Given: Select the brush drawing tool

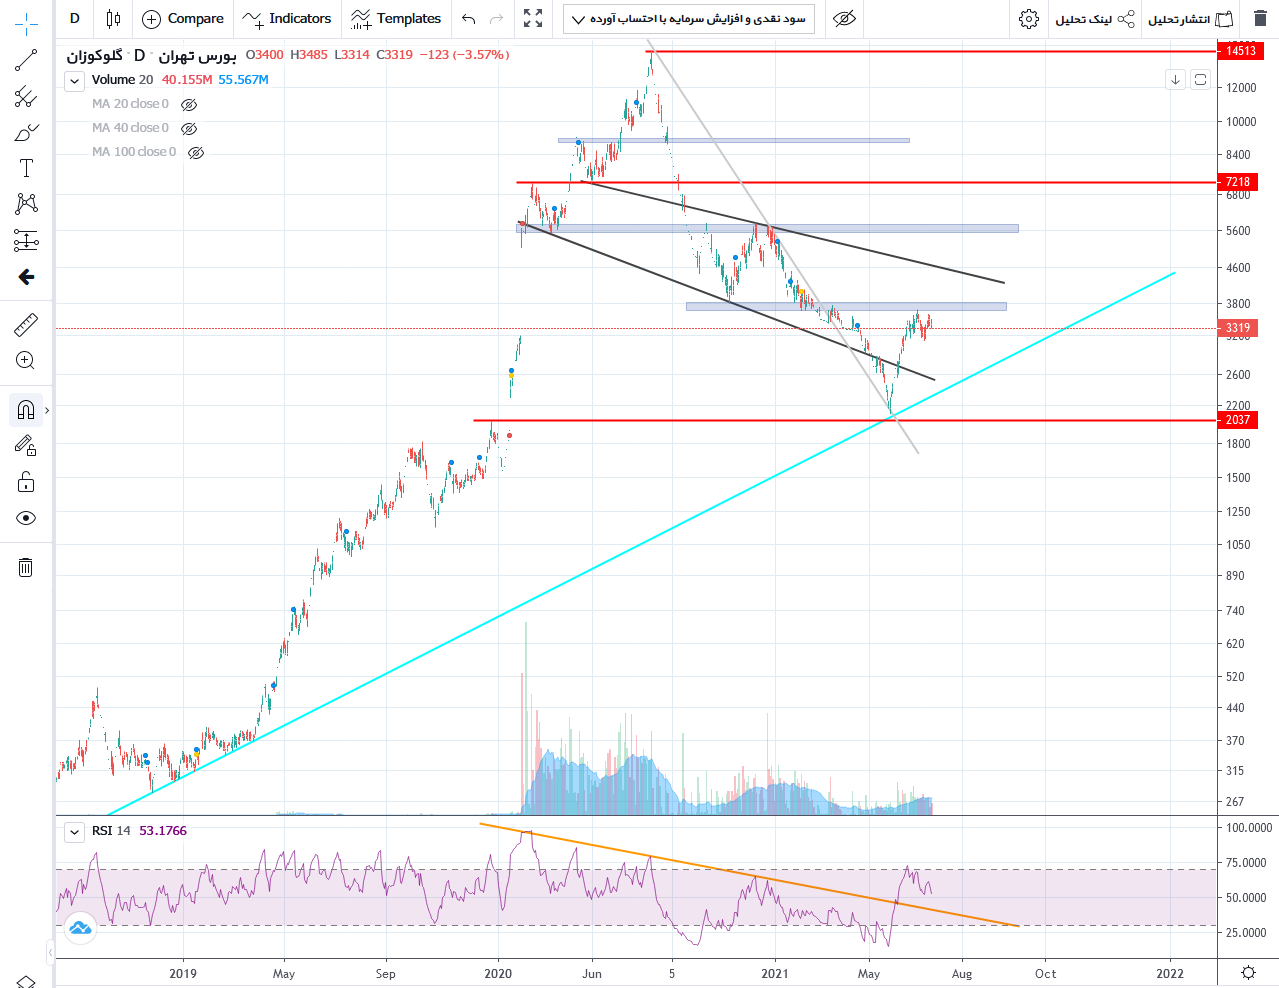Looking at the screenshot, I should [x=26, y=133].
